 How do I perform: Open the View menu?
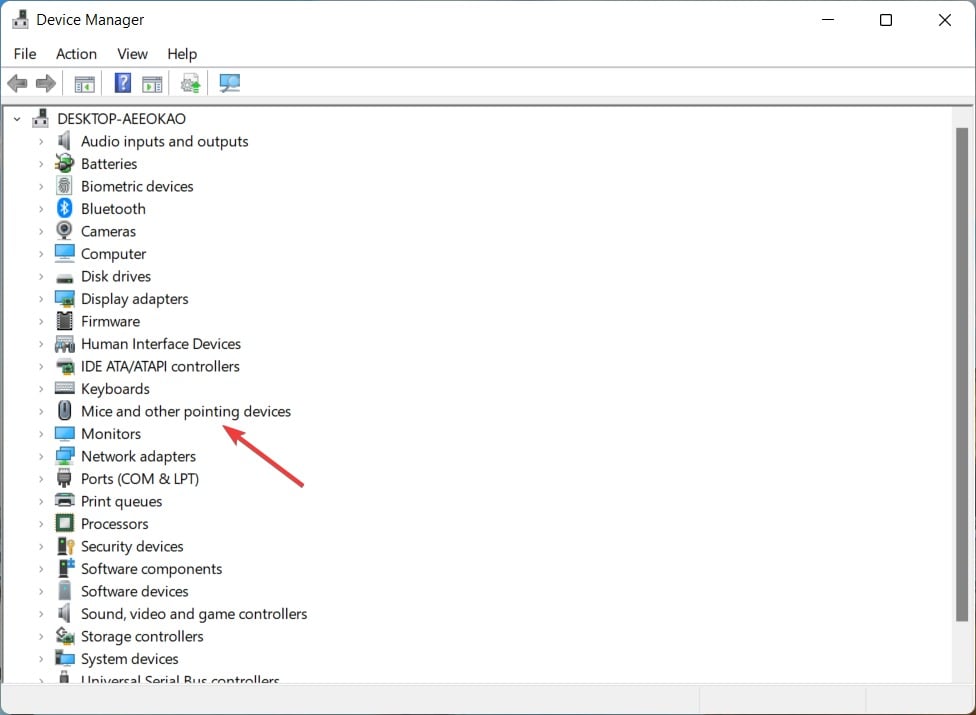[x=132, y=54]
